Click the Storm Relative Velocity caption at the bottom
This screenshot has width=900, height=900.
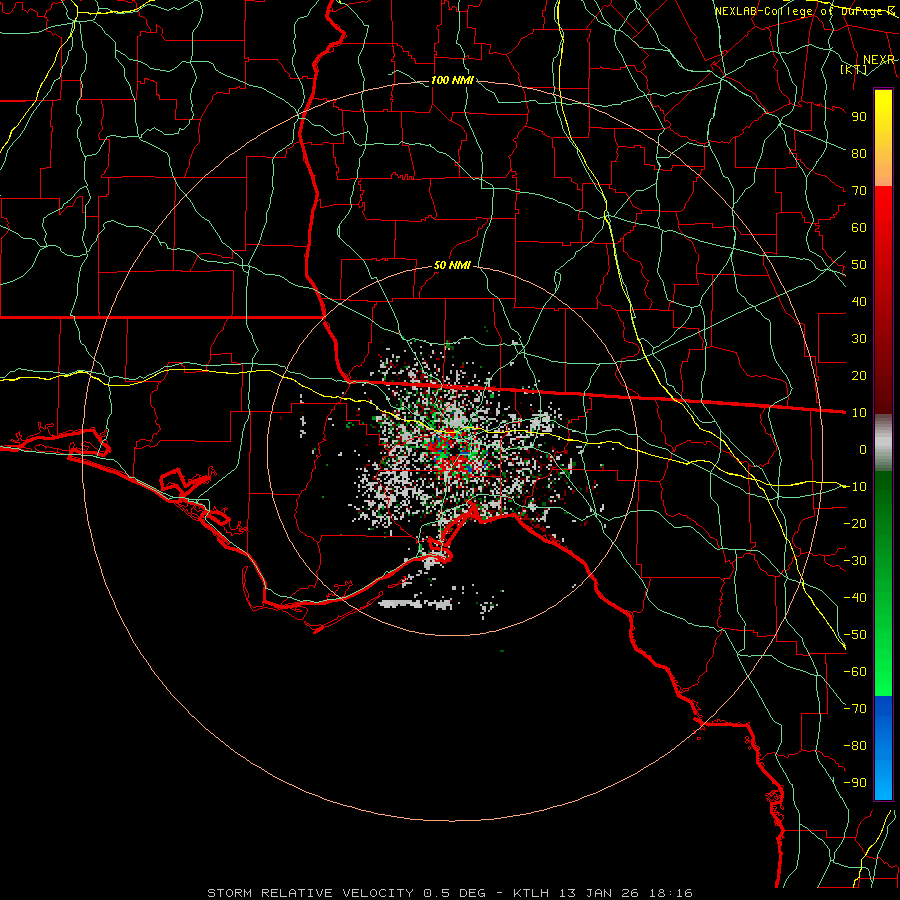click(450, 893)
